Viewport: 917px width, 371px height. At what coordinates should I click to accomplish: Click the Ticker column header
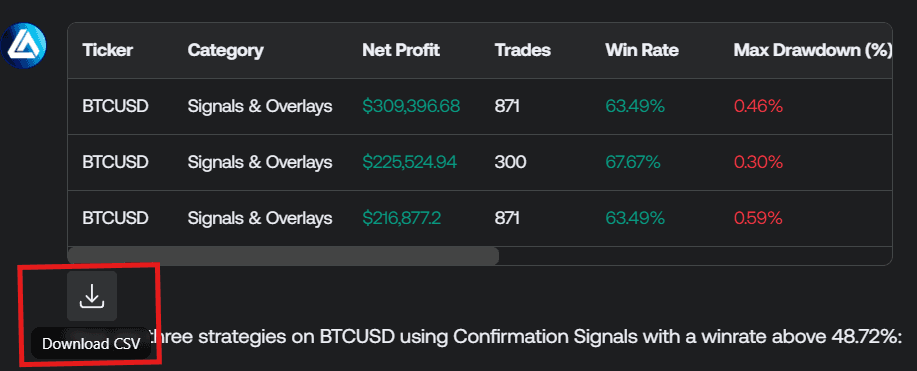[108, 50]
